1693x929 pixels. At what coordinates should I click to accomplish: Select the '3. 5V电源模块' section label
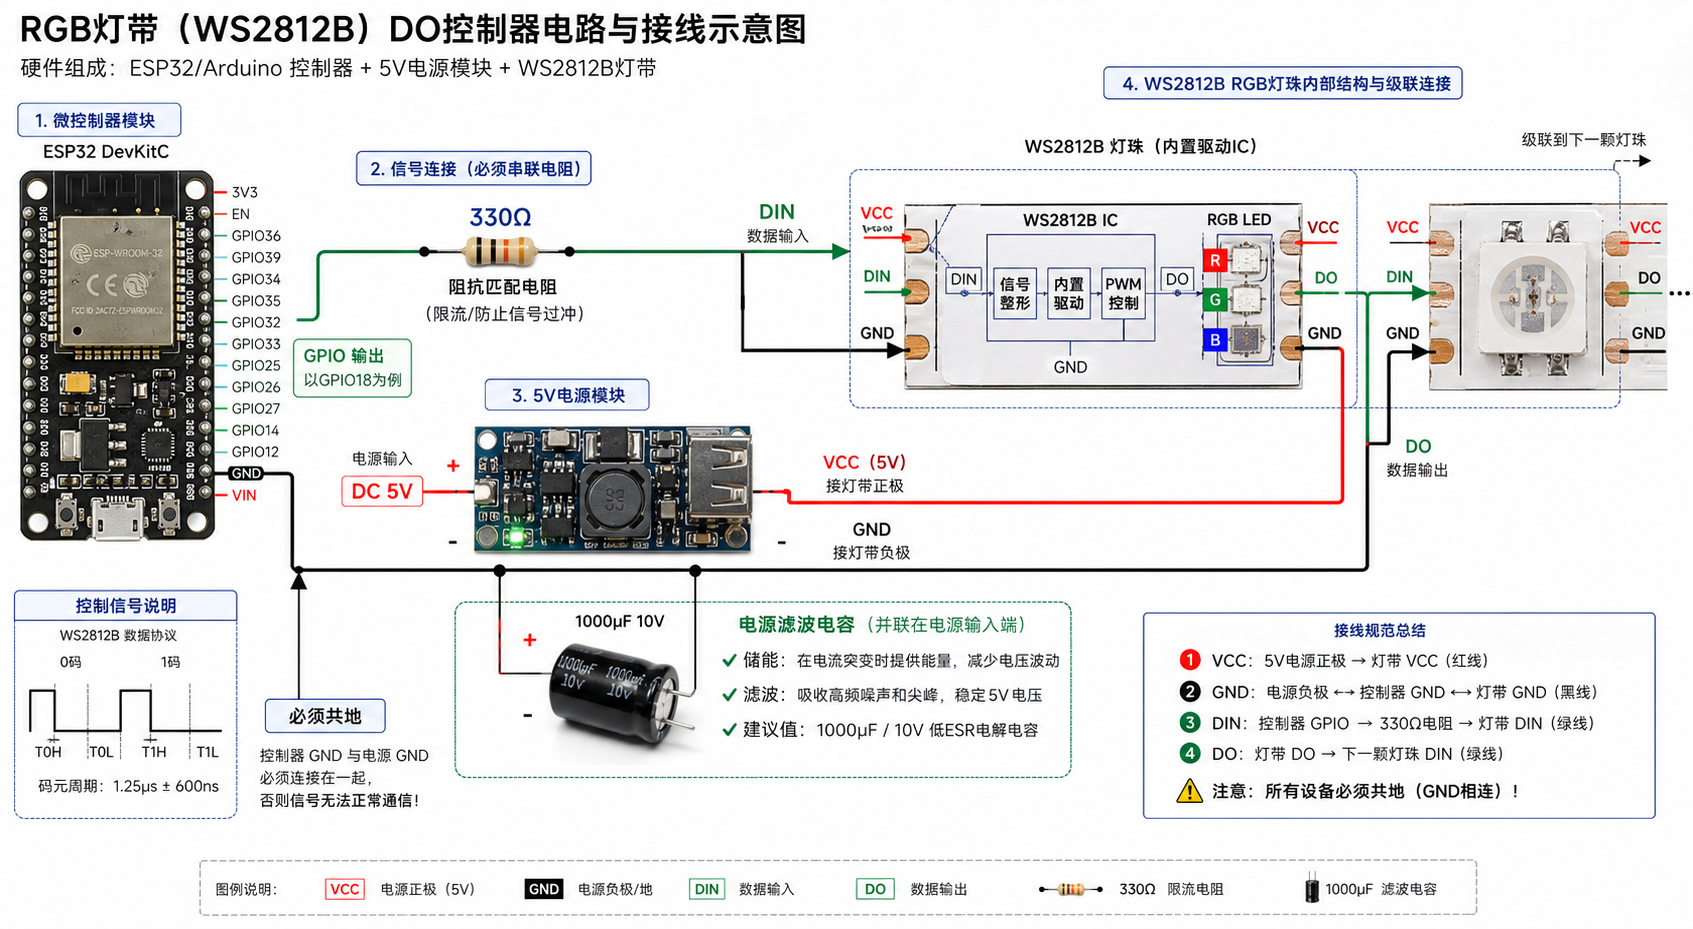pos(567,395)
